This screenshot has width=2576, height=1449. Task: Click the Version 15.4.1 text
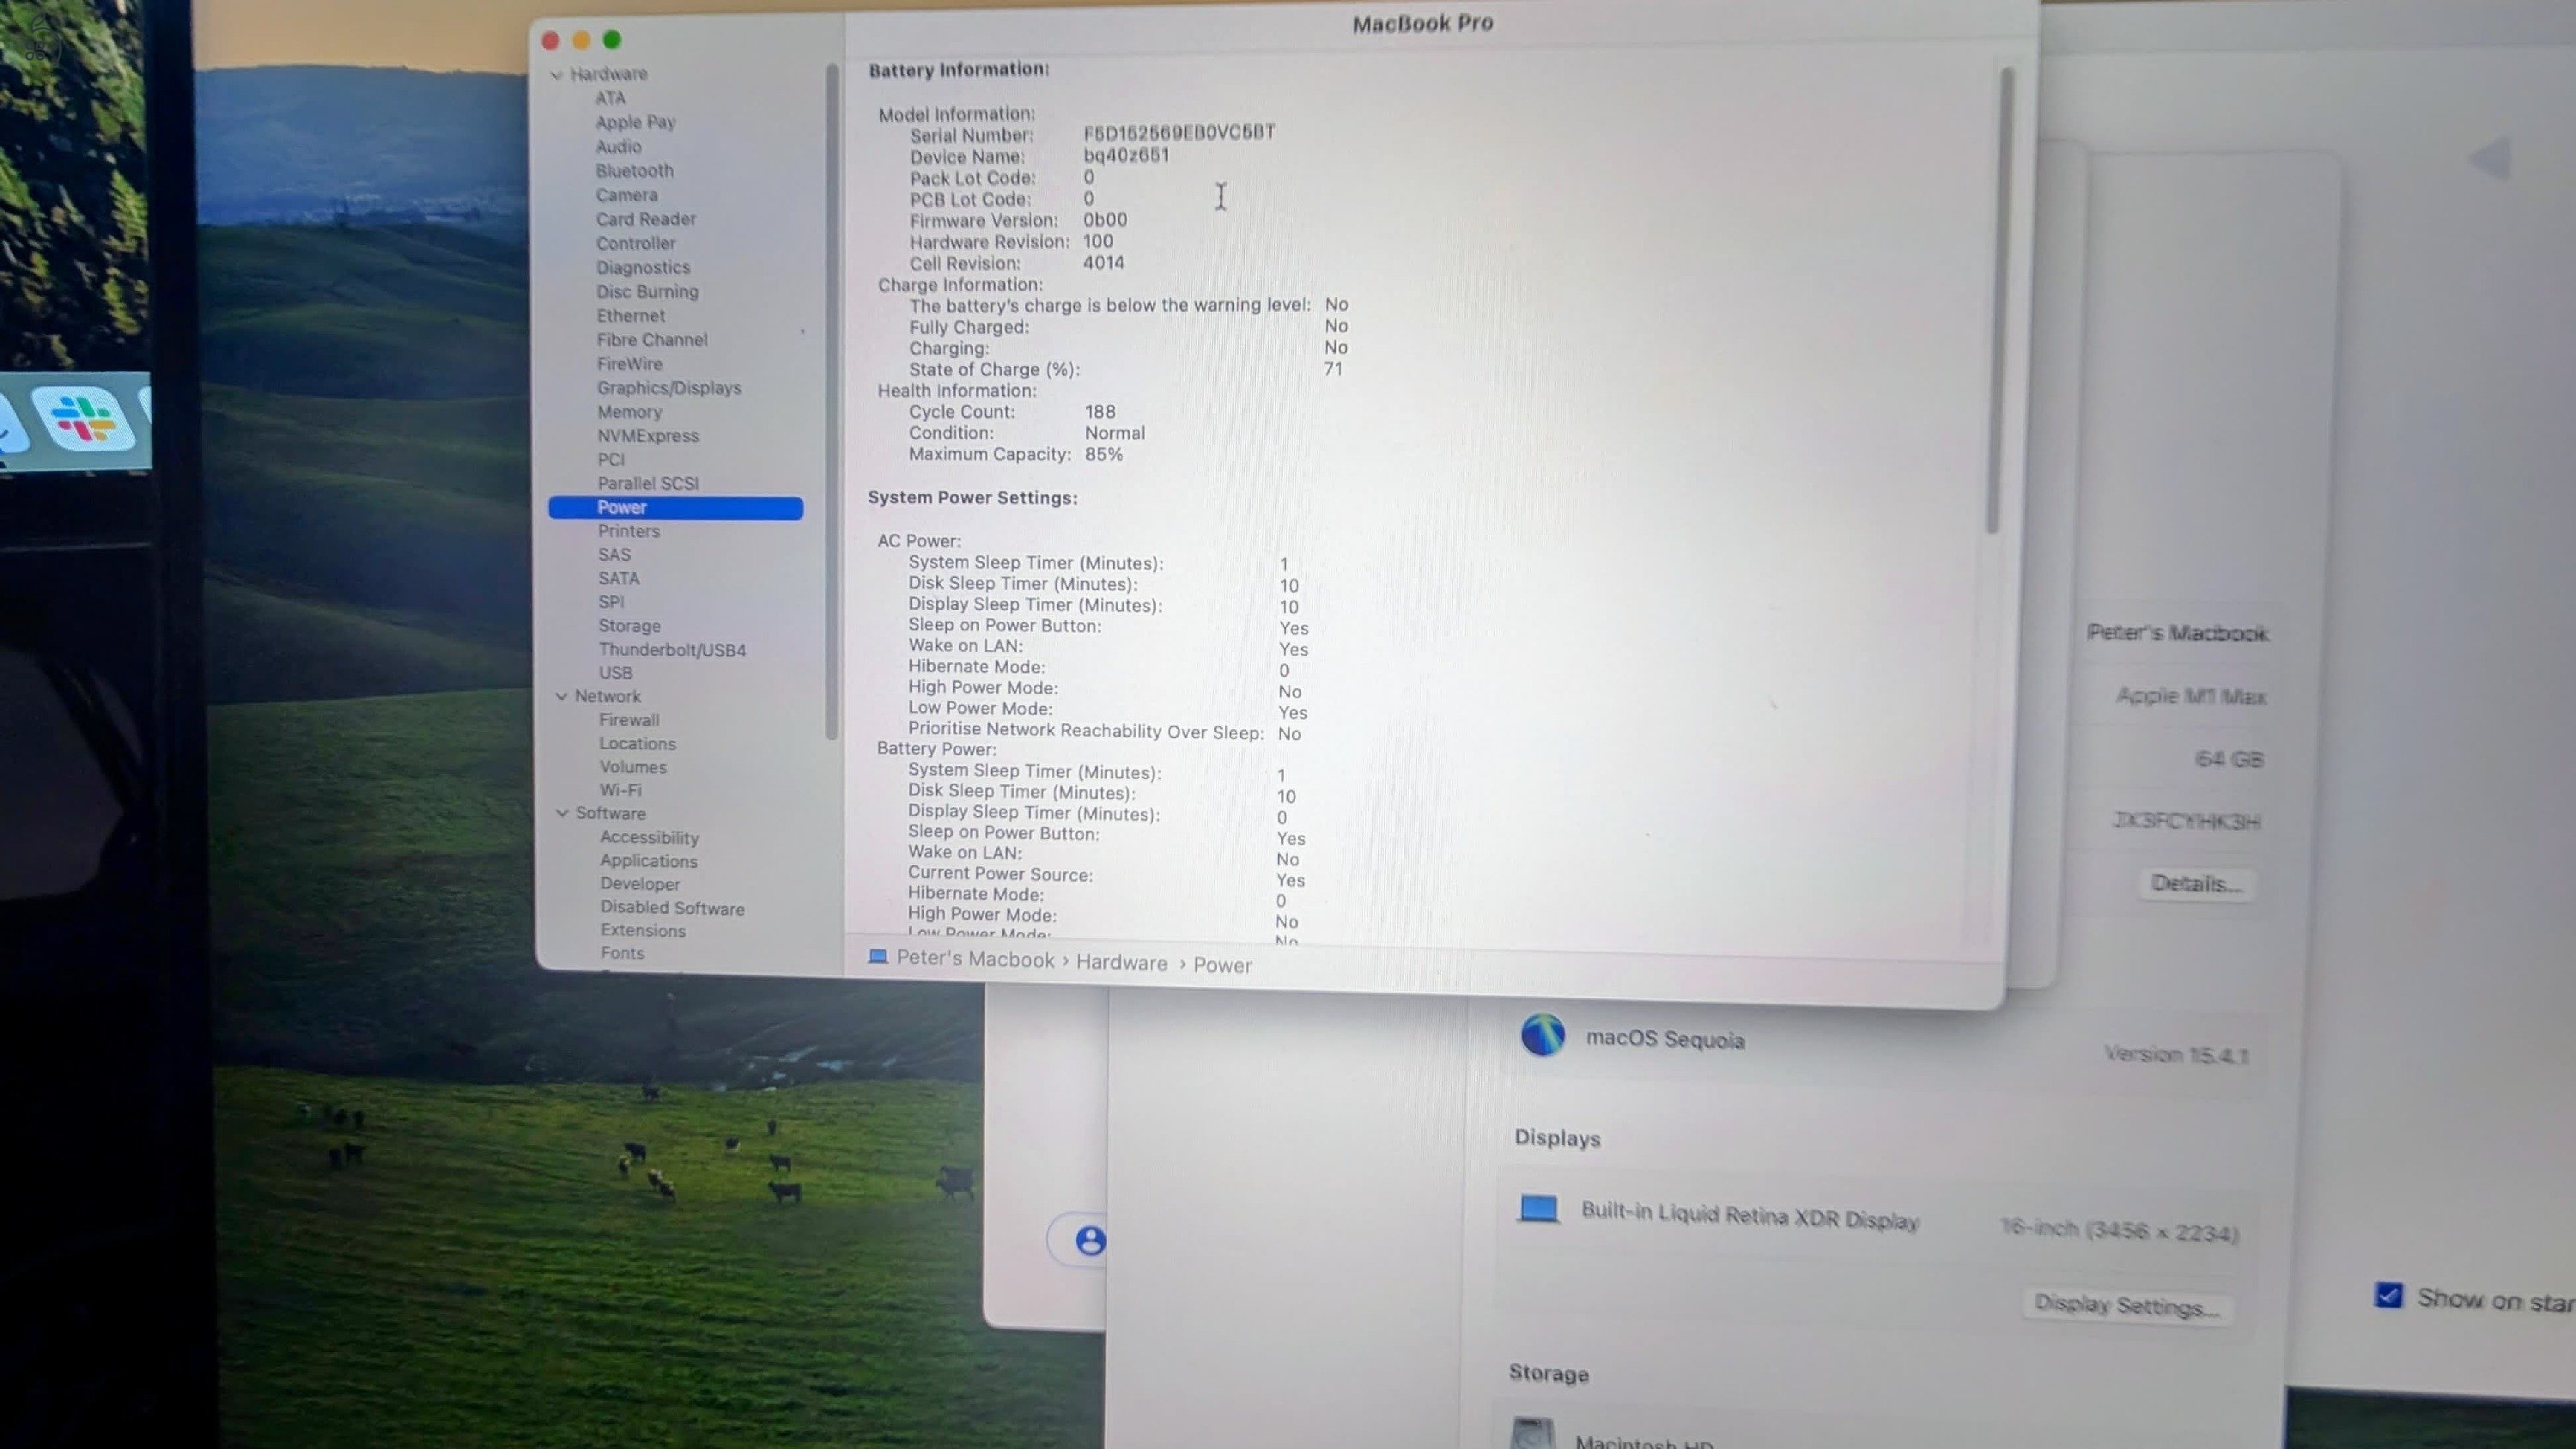[x=2176, y=1054]
